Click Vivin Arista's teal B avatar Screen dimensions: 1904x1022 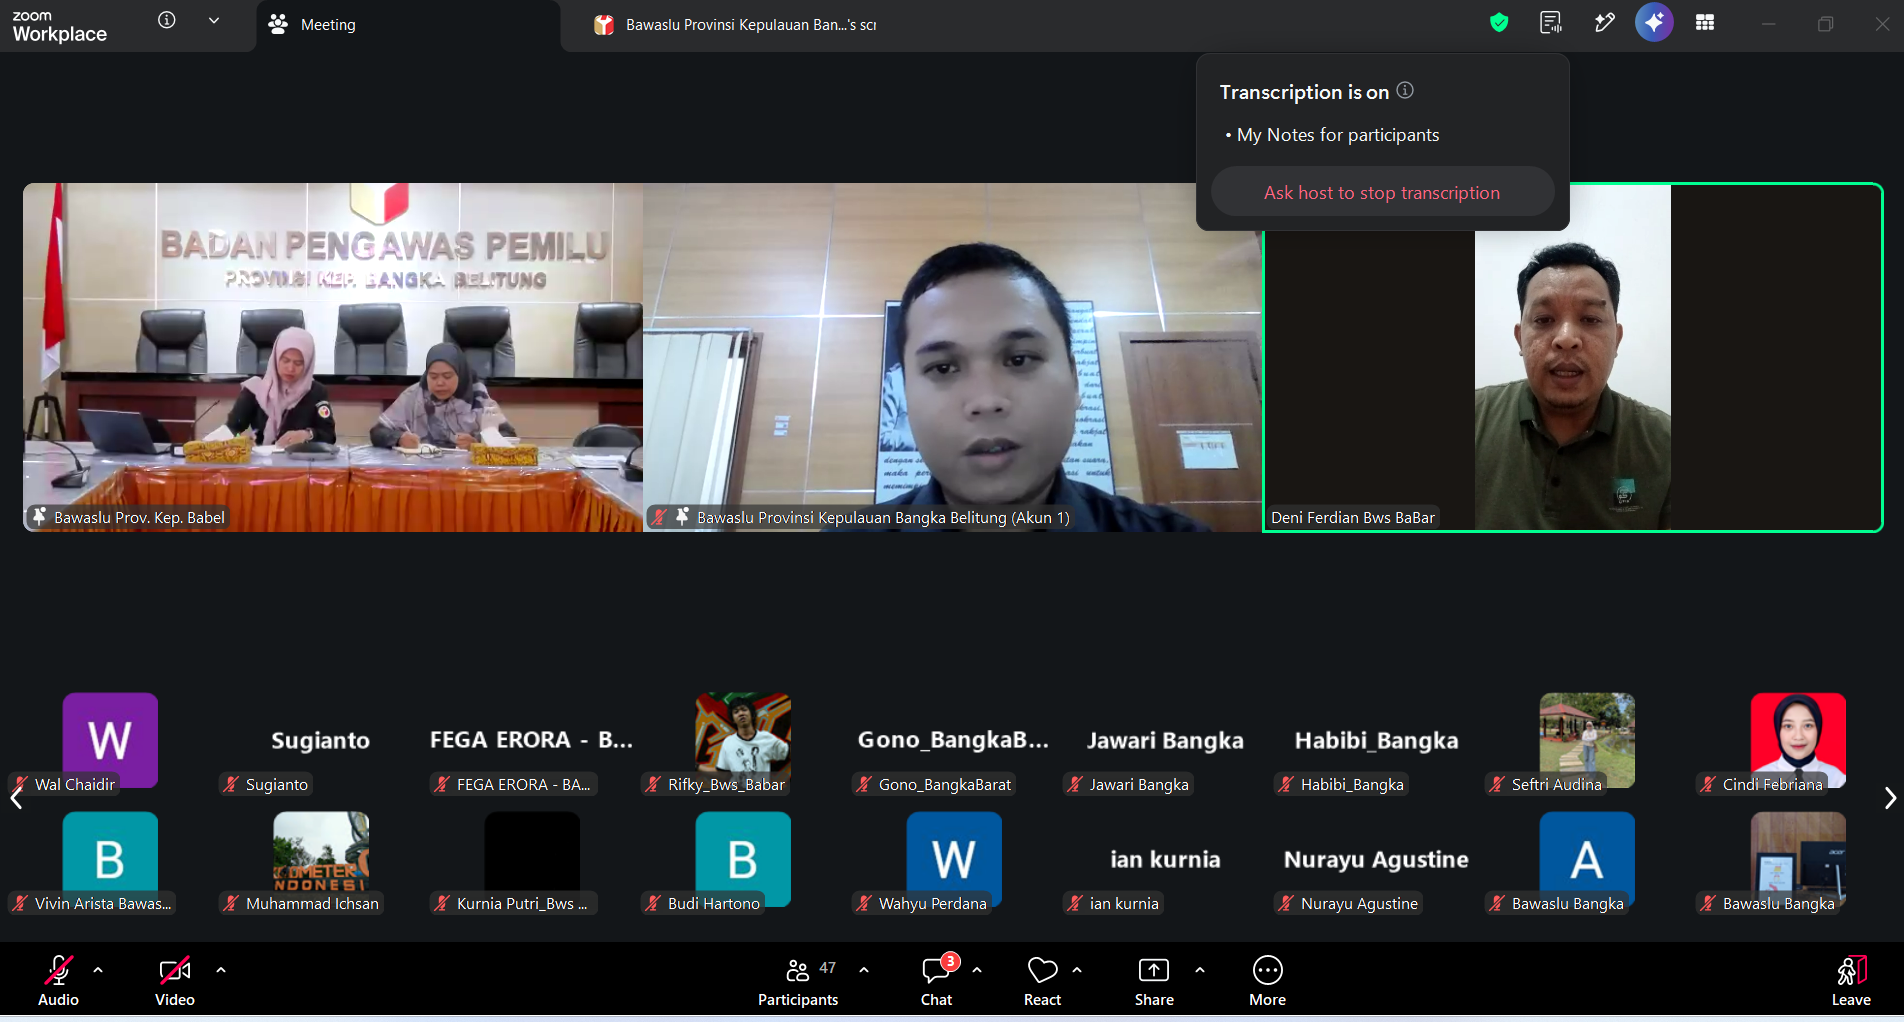[110, 859]
